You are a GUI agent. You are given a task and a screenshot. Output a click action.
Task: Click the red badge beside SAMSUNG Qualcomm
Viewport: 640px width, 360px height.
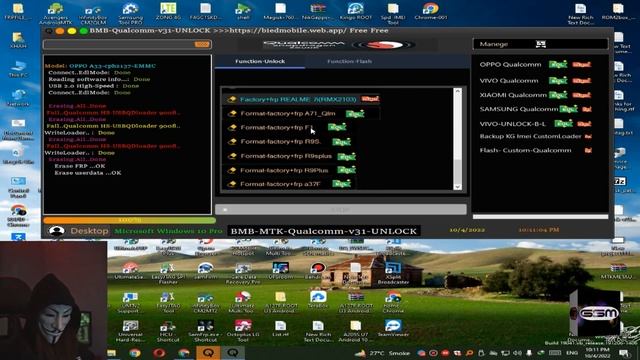(587, 109)
